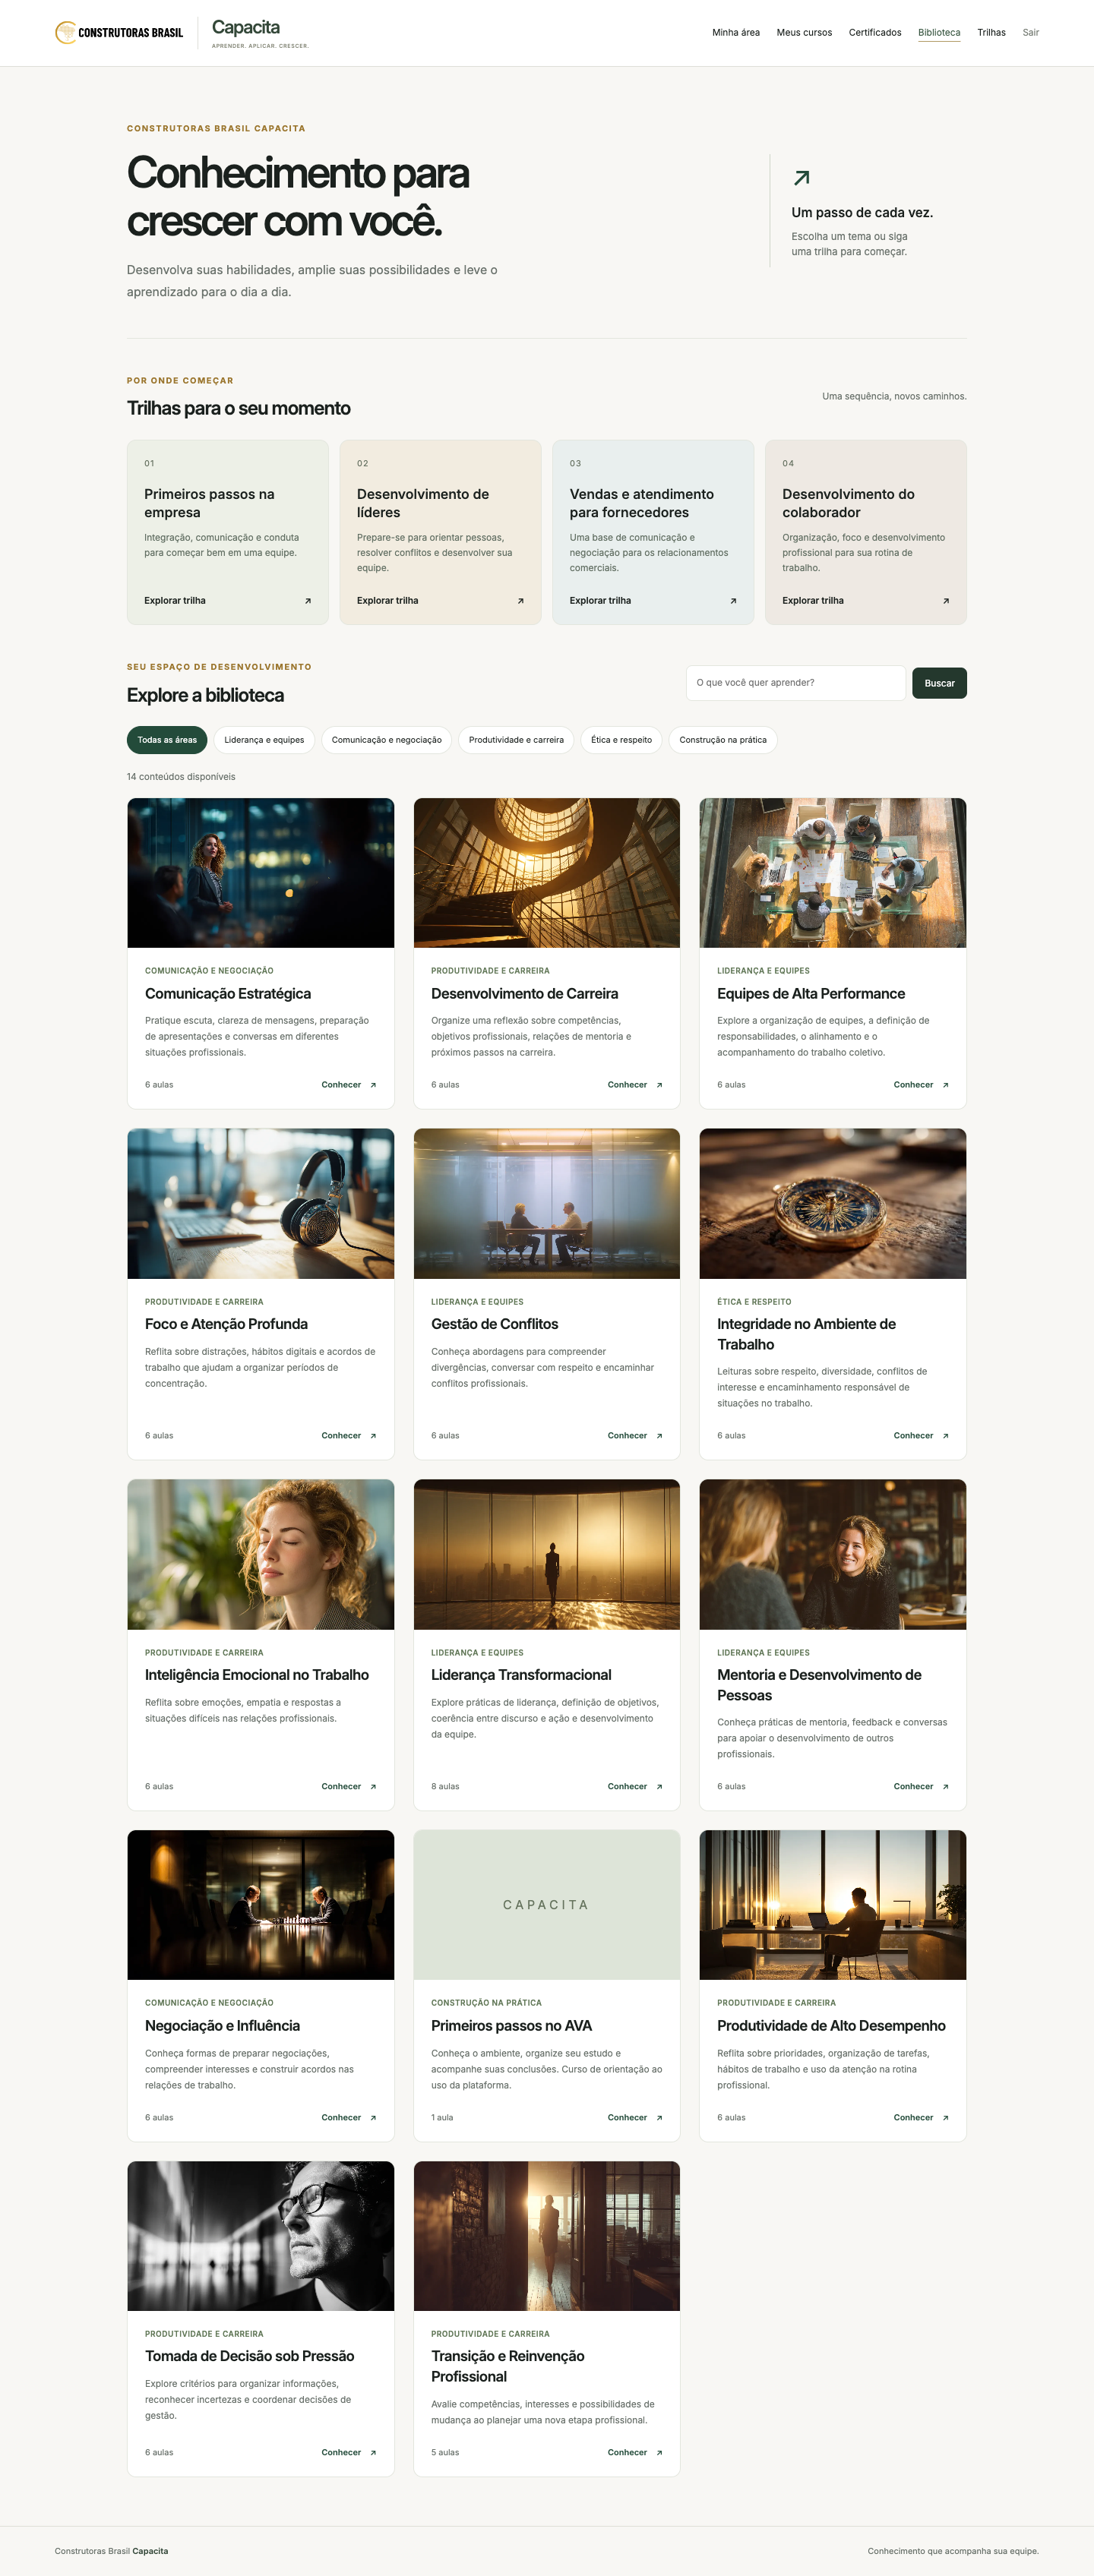
Task: Click the Buscar search button
Action: coord(939,683)
